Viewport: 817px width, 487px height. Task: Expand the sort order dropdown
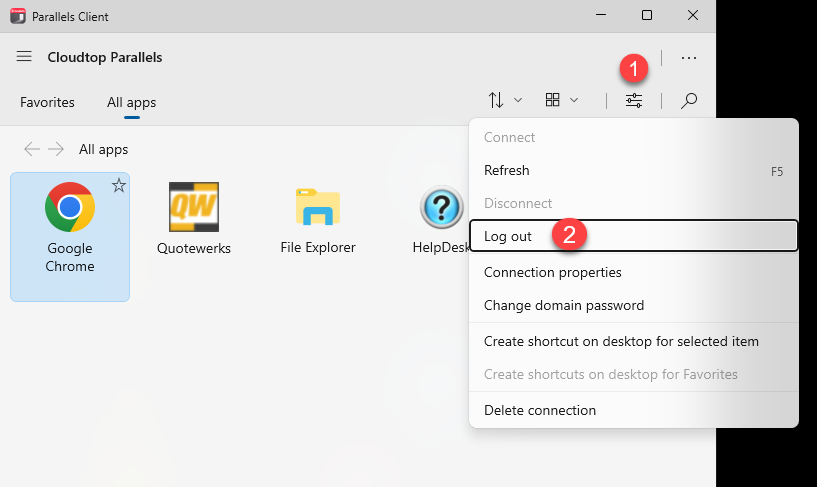pos(505,100)
